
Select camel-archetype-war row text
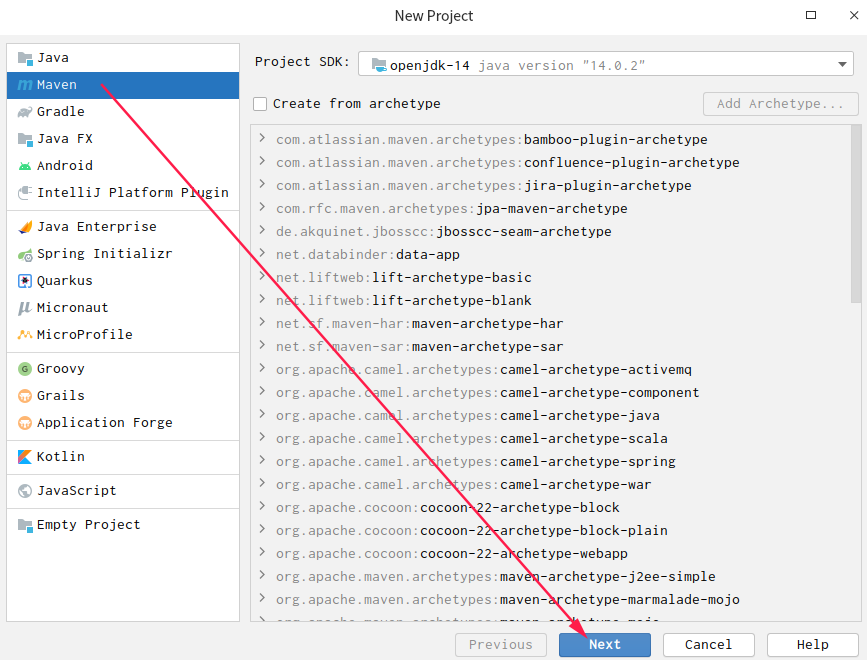(464, 485)
